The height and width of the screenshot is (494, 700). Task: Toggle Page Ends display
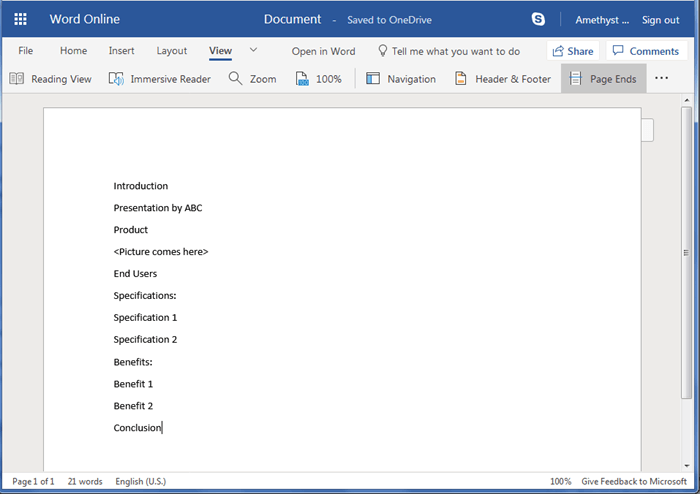pos(603,79)
